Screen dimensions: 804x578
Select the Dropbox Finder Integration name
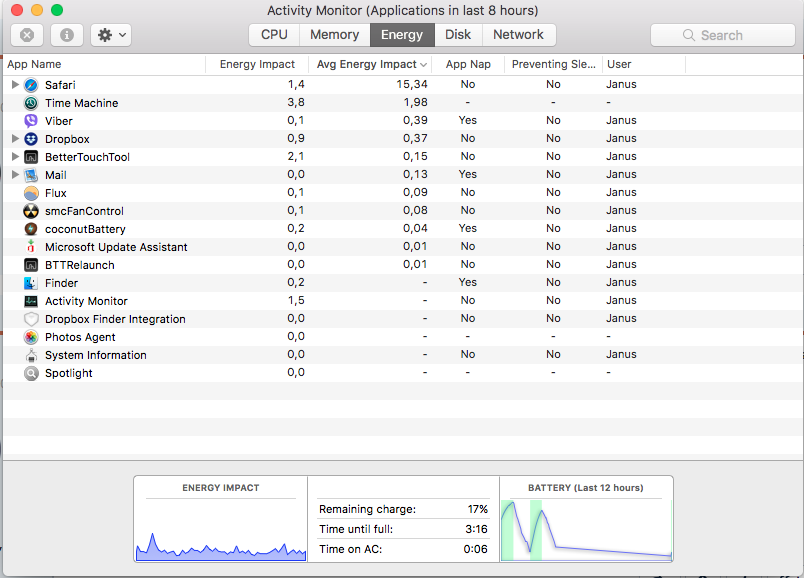click(x=115, y=319)
